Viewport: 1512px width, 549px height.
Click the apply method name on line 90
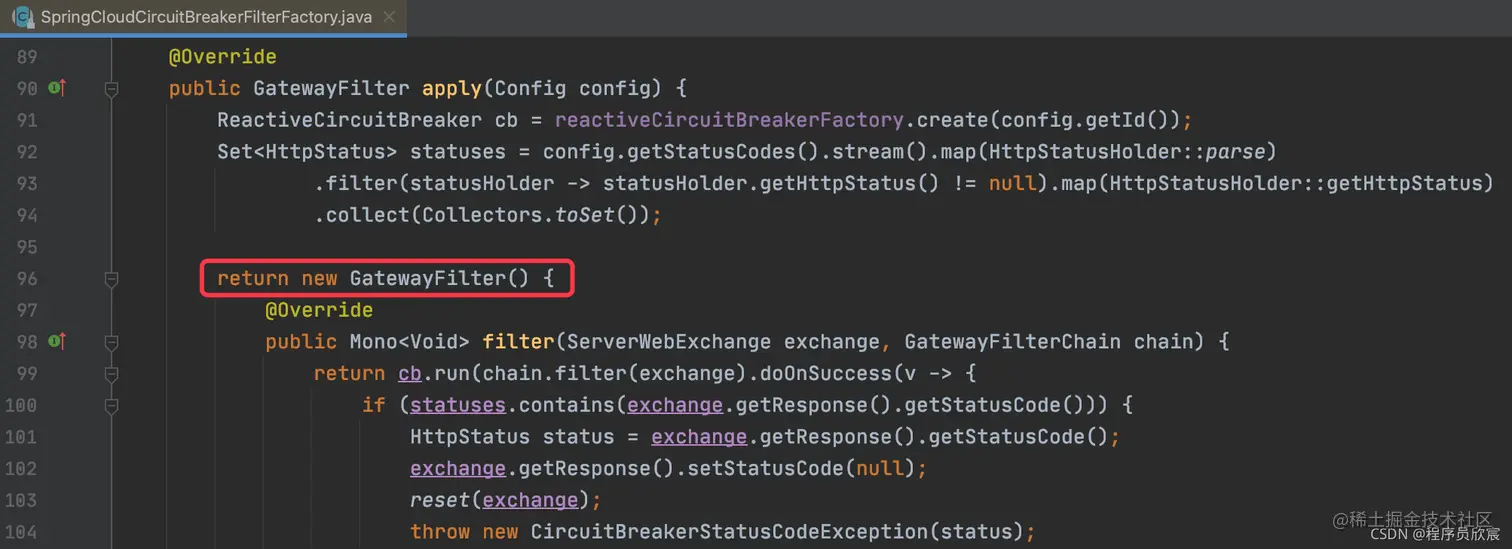452,89
